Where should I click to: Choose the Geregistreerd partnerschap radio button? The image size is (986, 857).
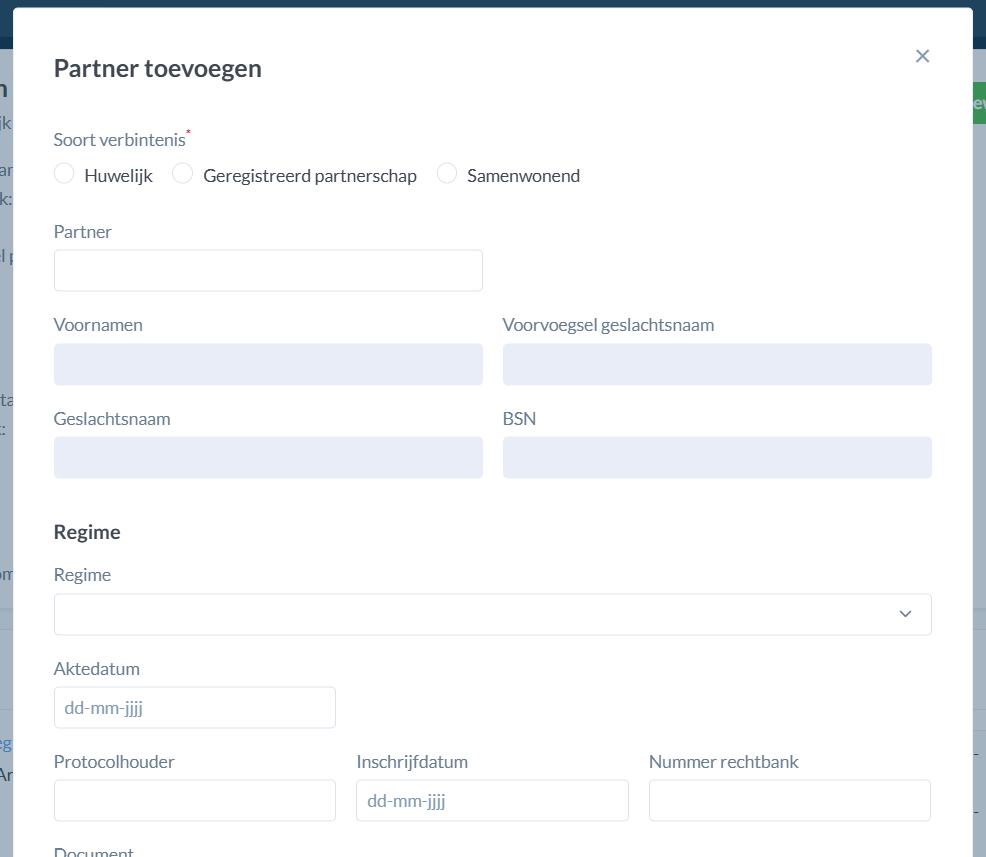point(182,174)
